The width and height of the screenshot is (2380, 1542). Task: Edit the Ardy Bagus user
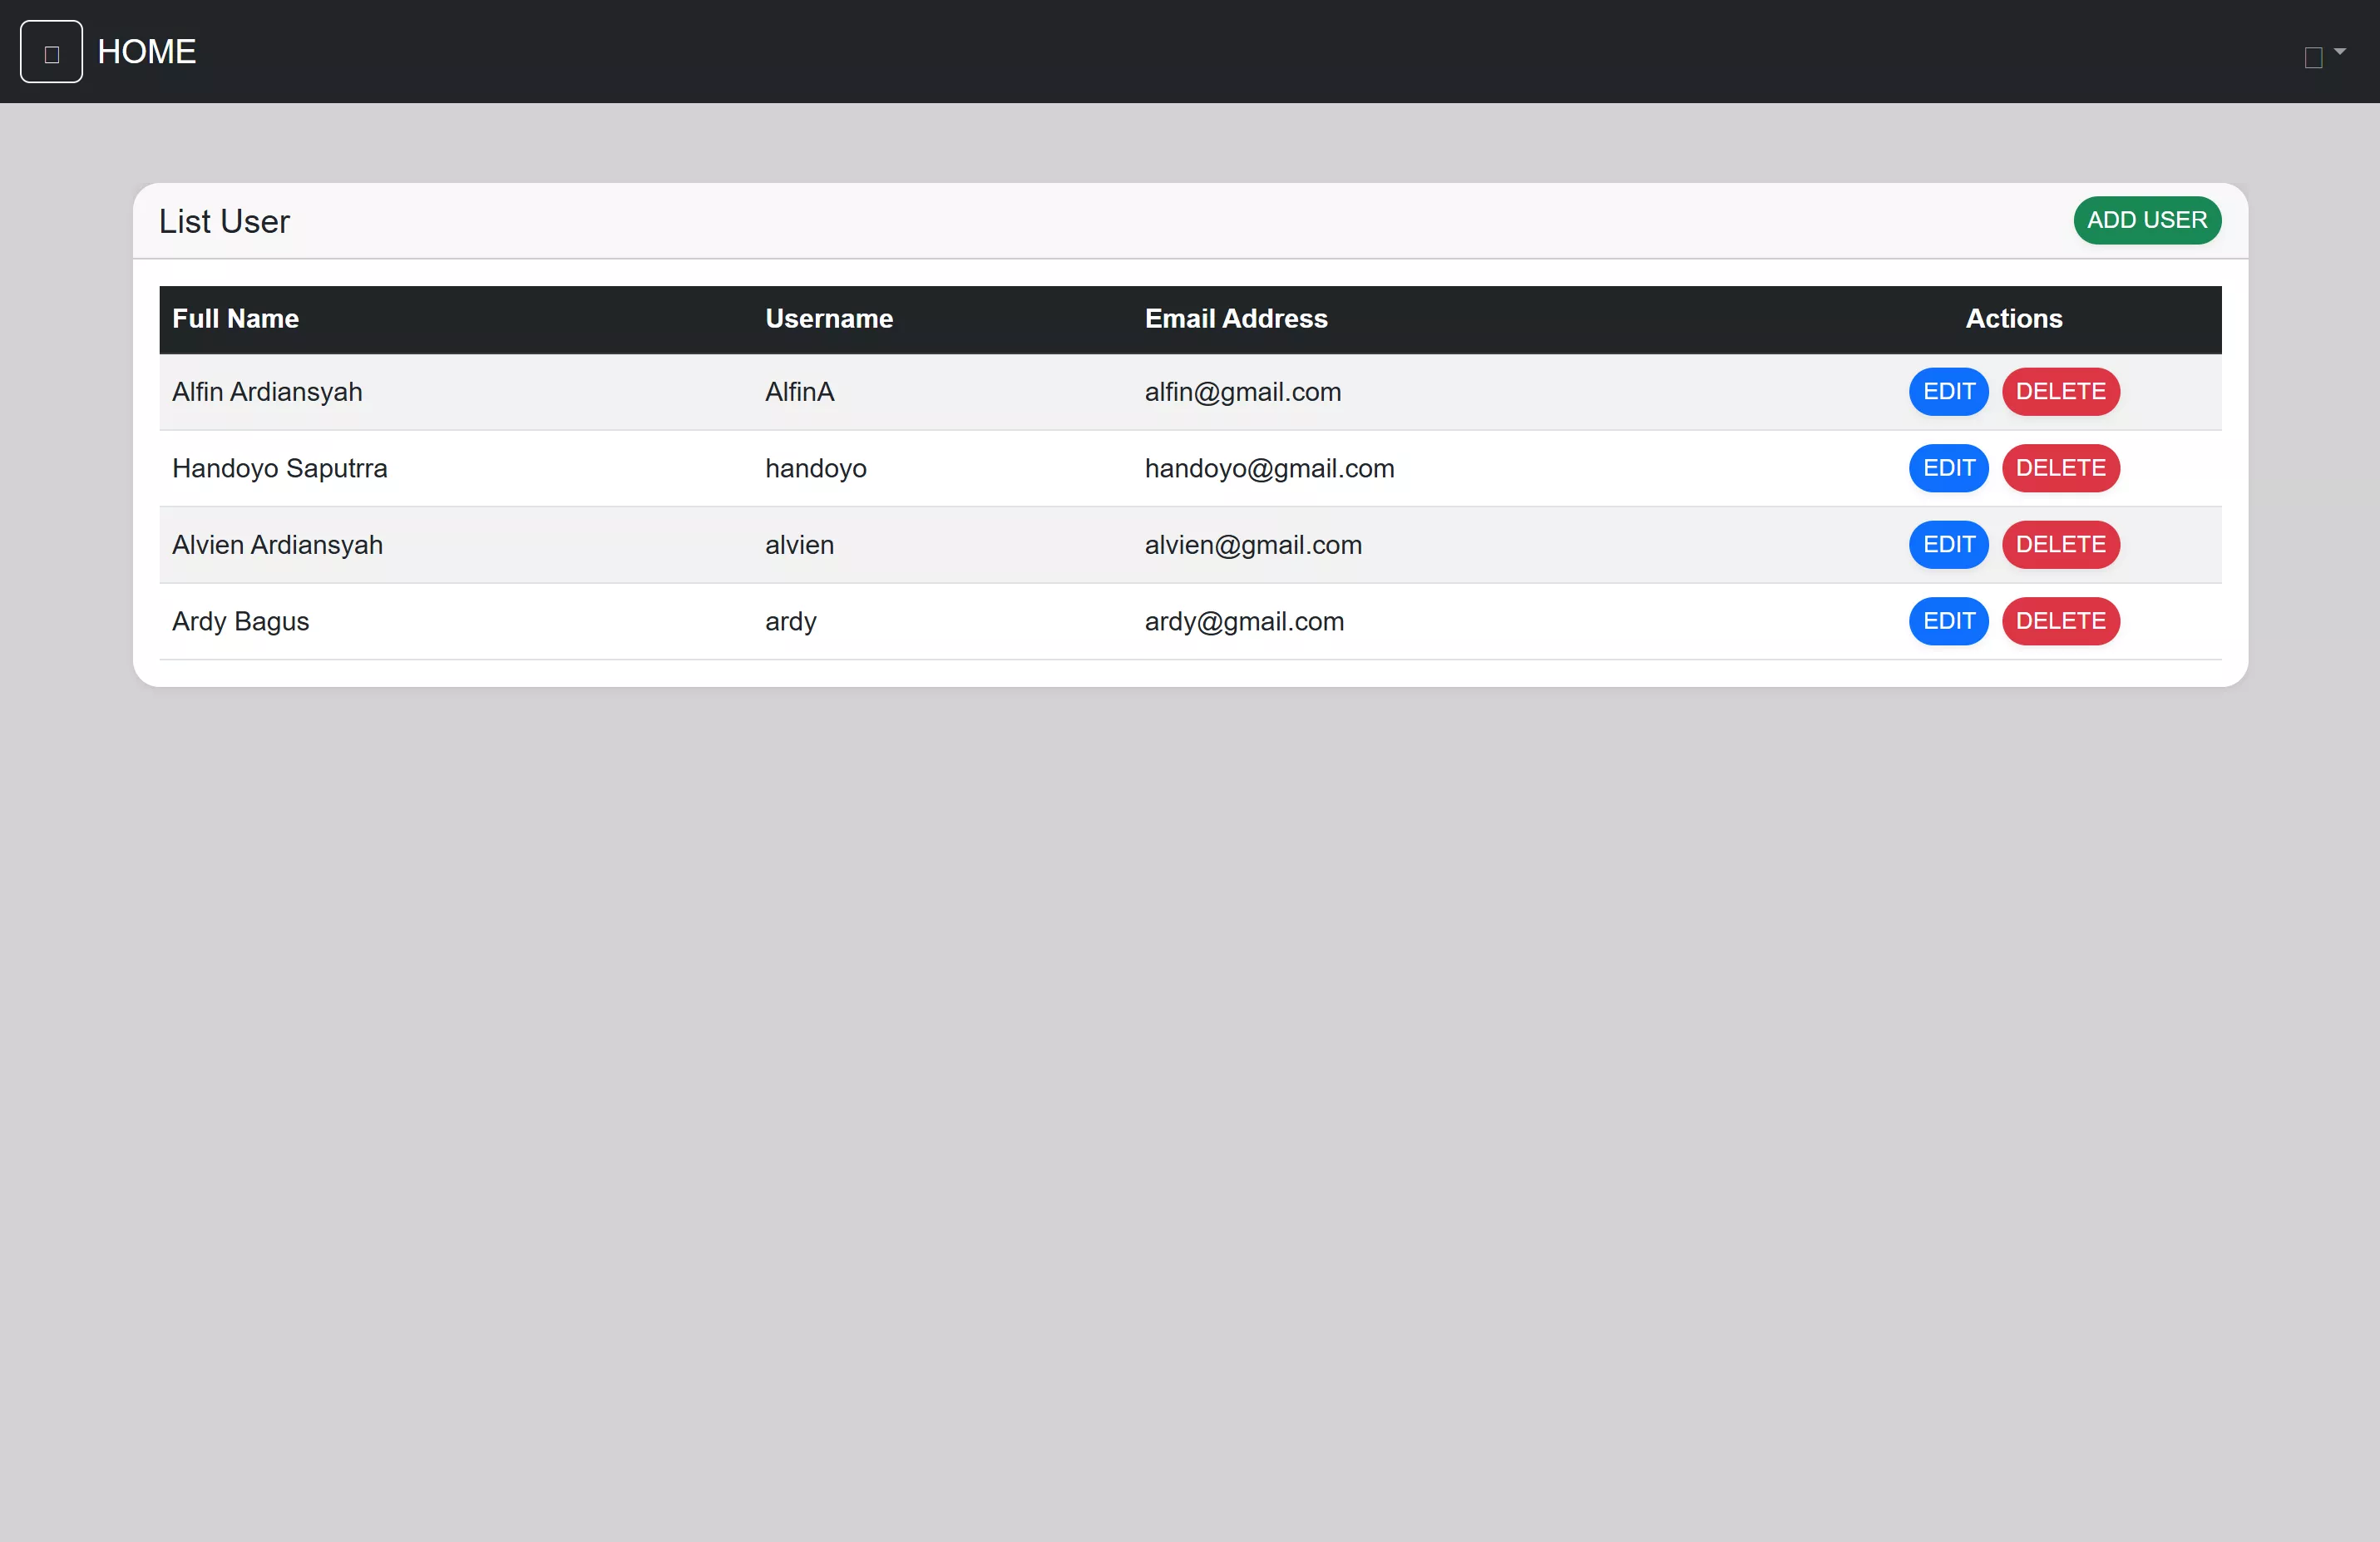coord(1948,621)
